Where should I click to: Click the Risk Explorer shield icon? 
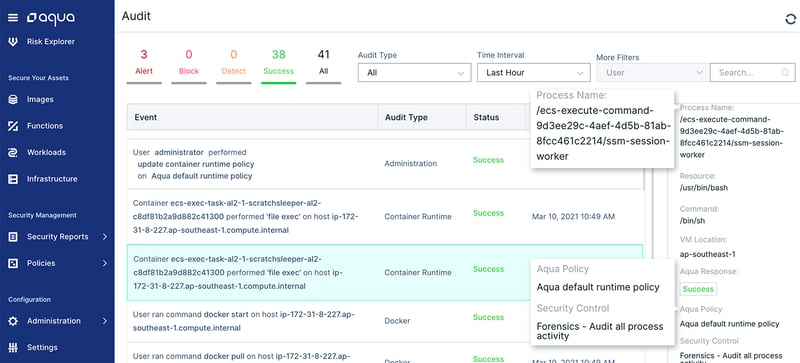tap(13, 42)
